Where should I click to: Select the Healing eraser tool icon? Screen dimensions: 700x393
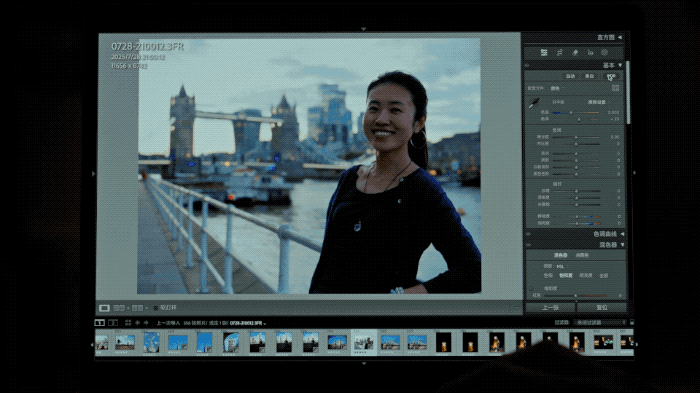(x=575, y=53)
